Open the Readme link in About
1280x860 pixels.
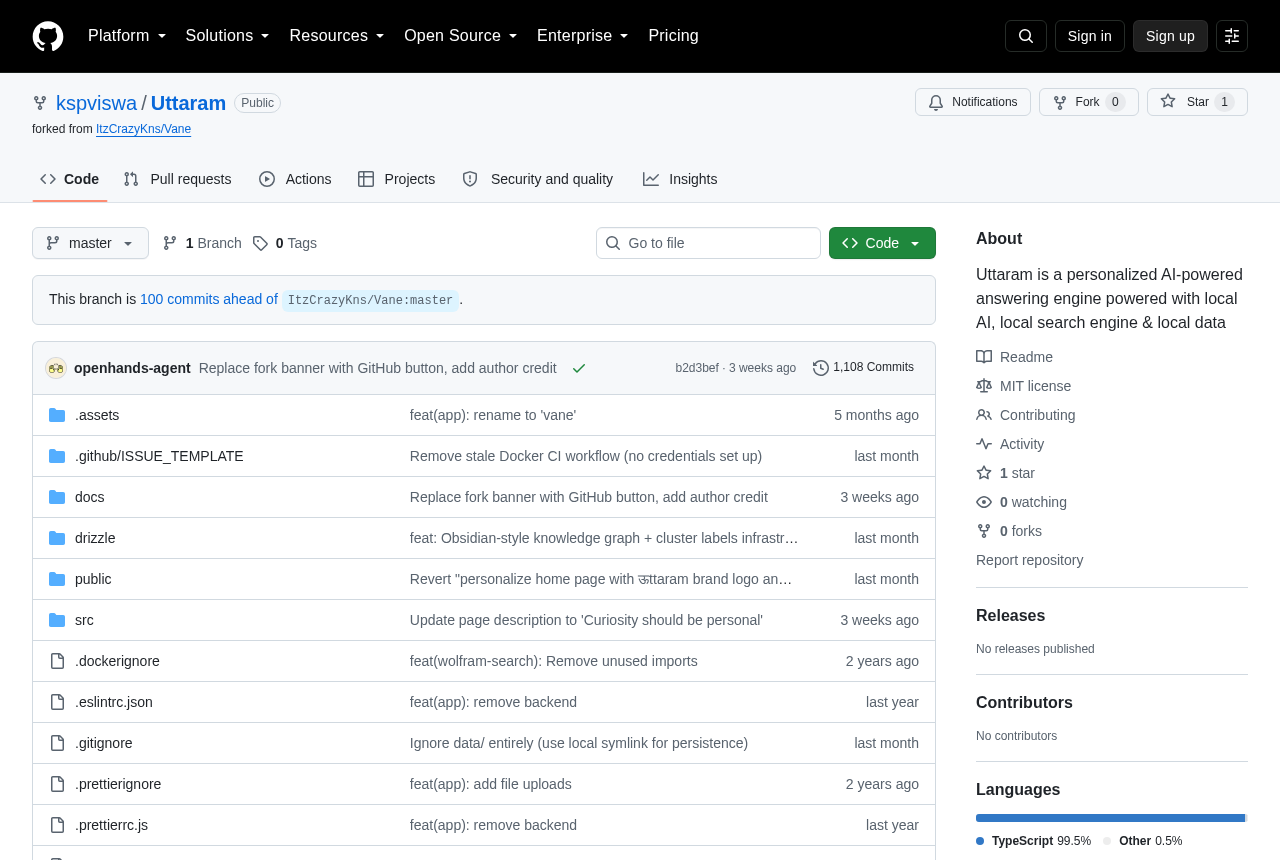[1014, 357]
